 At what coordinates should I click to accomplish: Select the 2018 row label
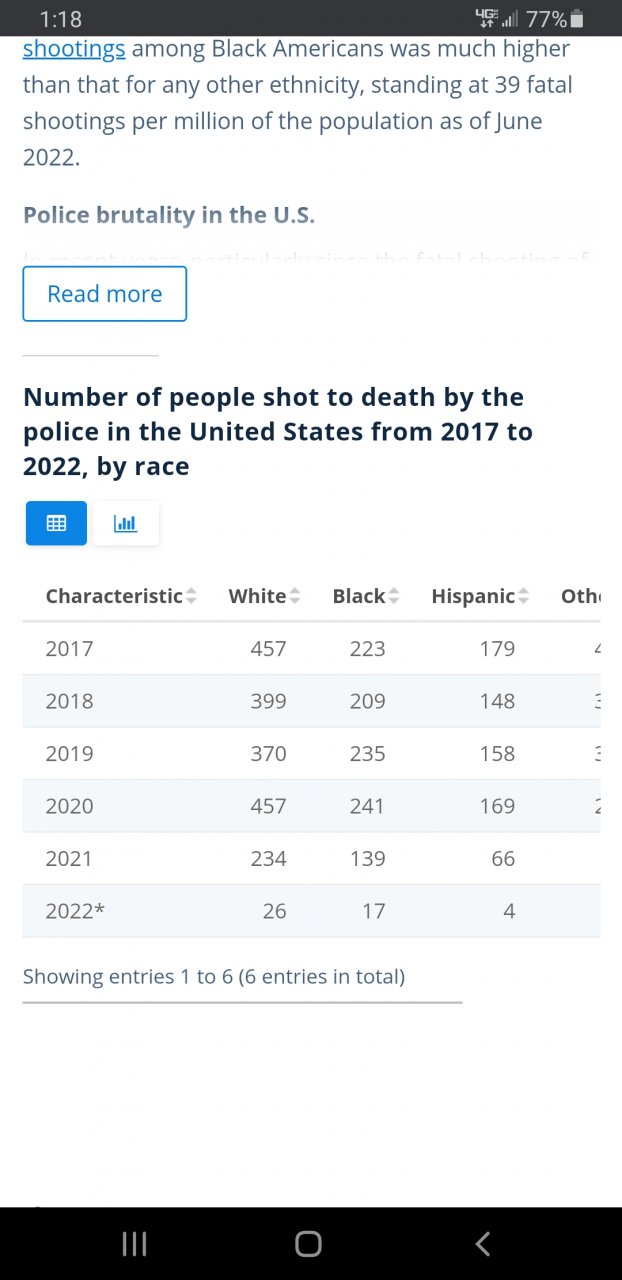tap(69, 701)
